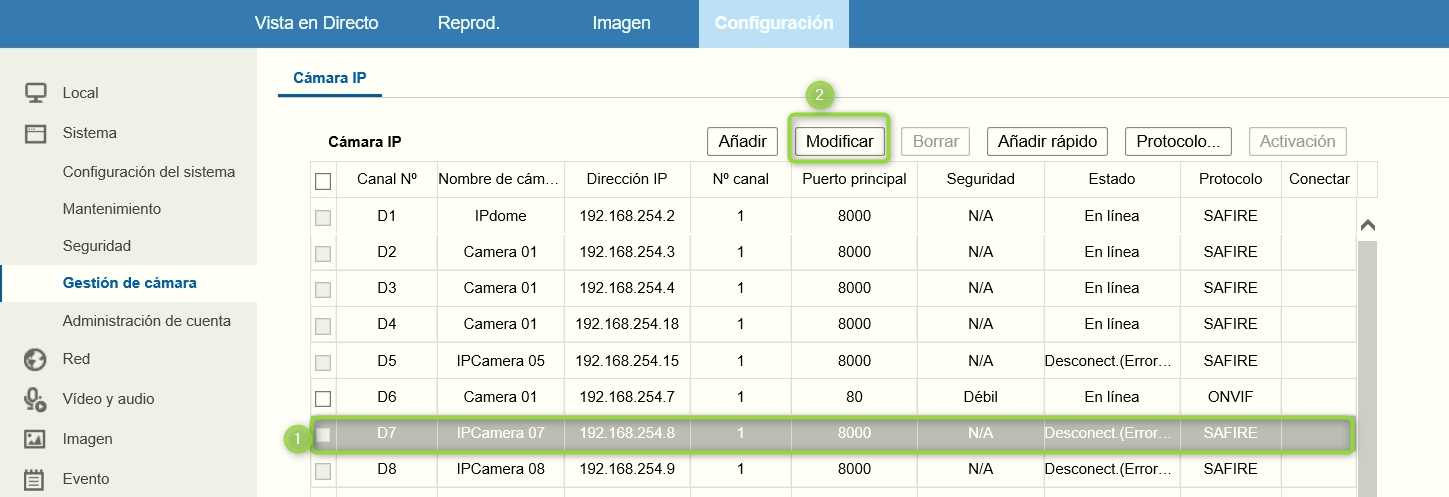Tick the checkbox for channel D1
This screenshot has width=1449, height=497.
tap(323, 217)
